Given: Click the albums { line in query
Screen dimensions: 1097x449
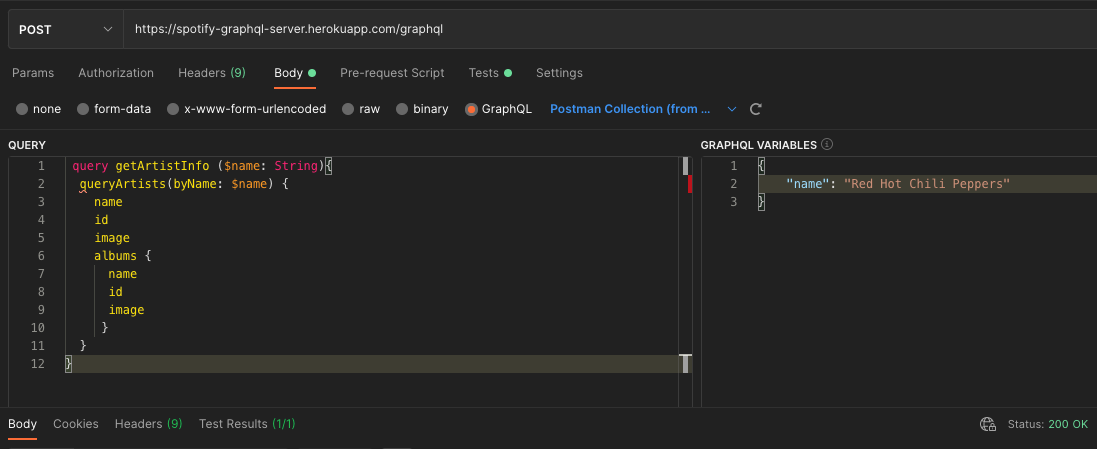Looking at the screenshot, I should [123, 256].
